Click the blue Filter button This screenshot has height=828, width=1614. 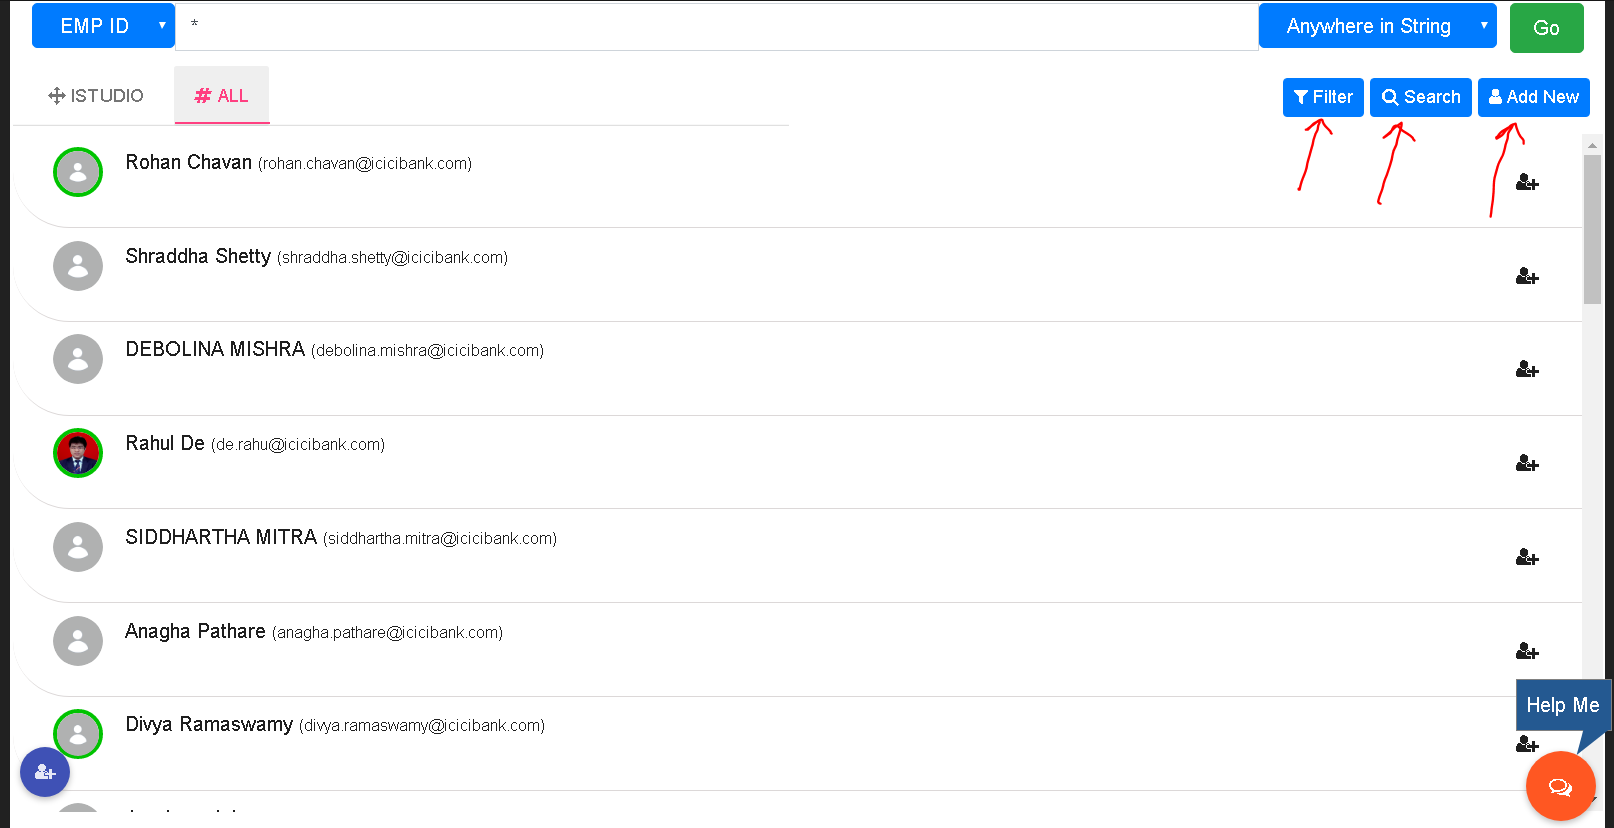[1323, 97]
